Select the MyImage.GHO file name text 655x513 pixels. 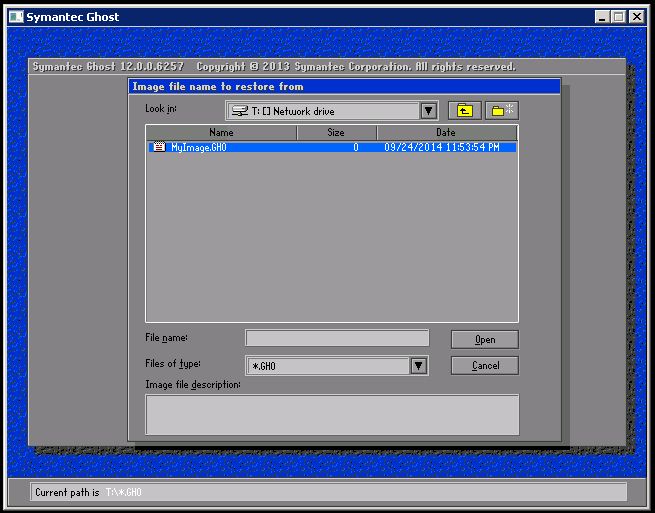[199, 147]
